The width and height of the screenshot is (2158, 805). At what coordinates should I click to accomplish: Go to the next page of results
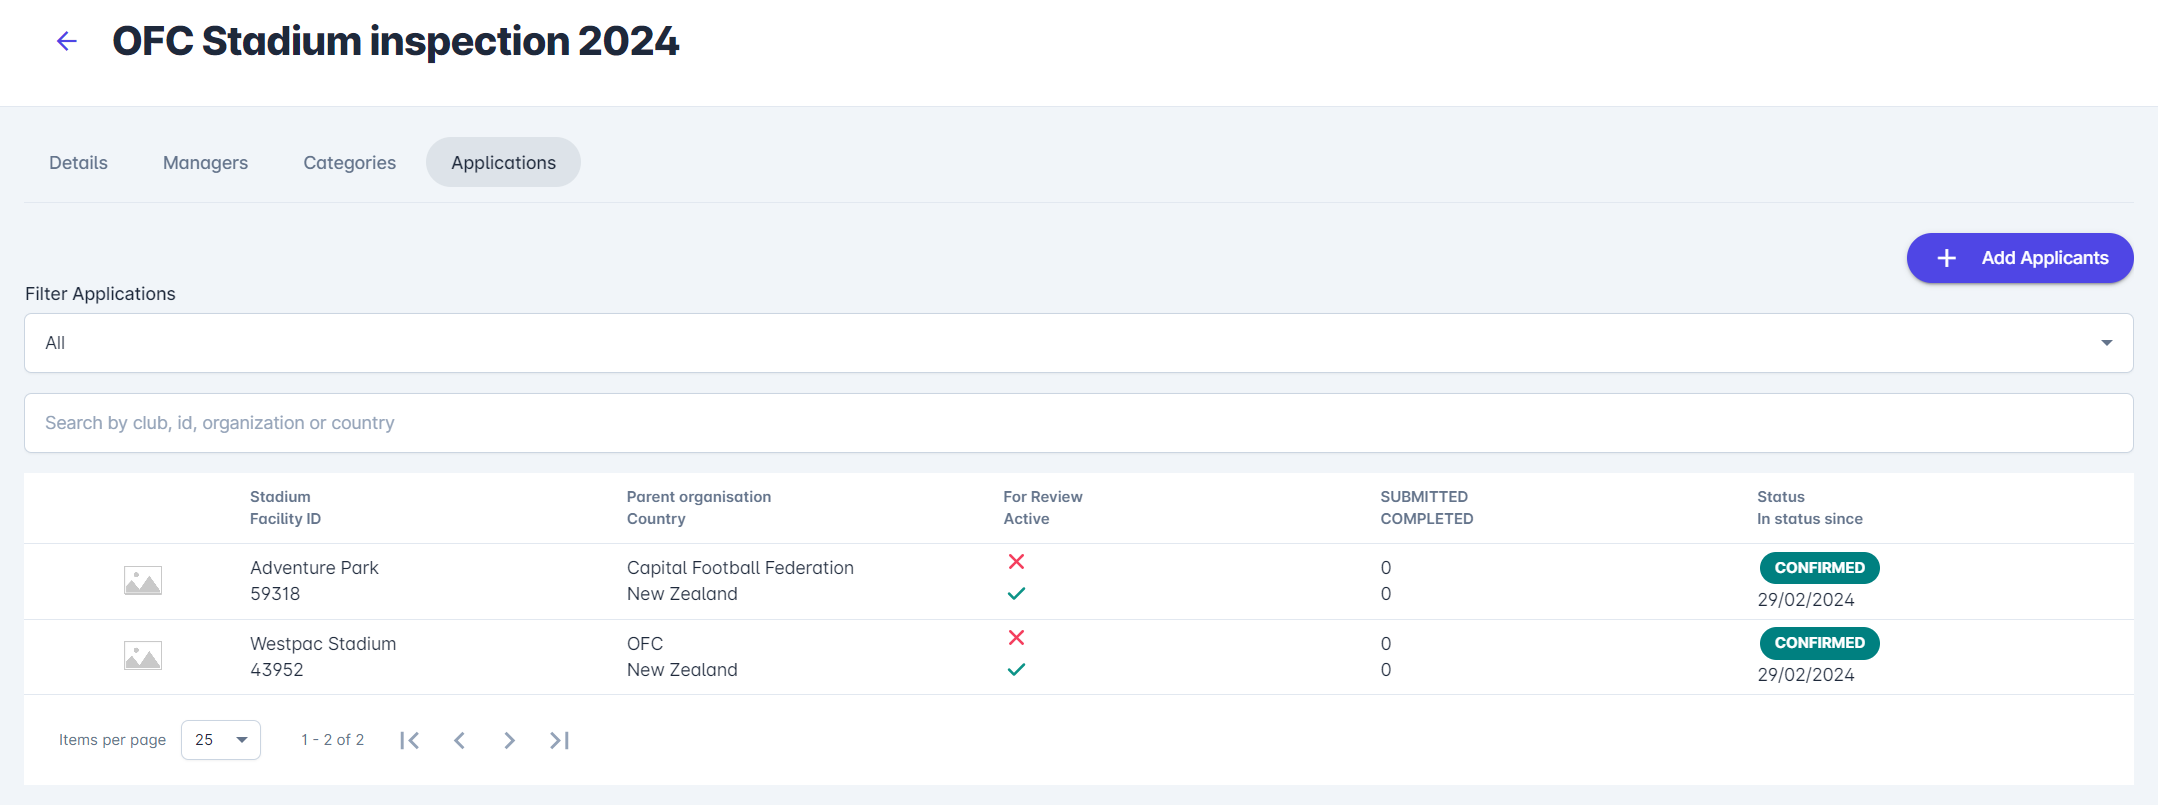(509, 740)
